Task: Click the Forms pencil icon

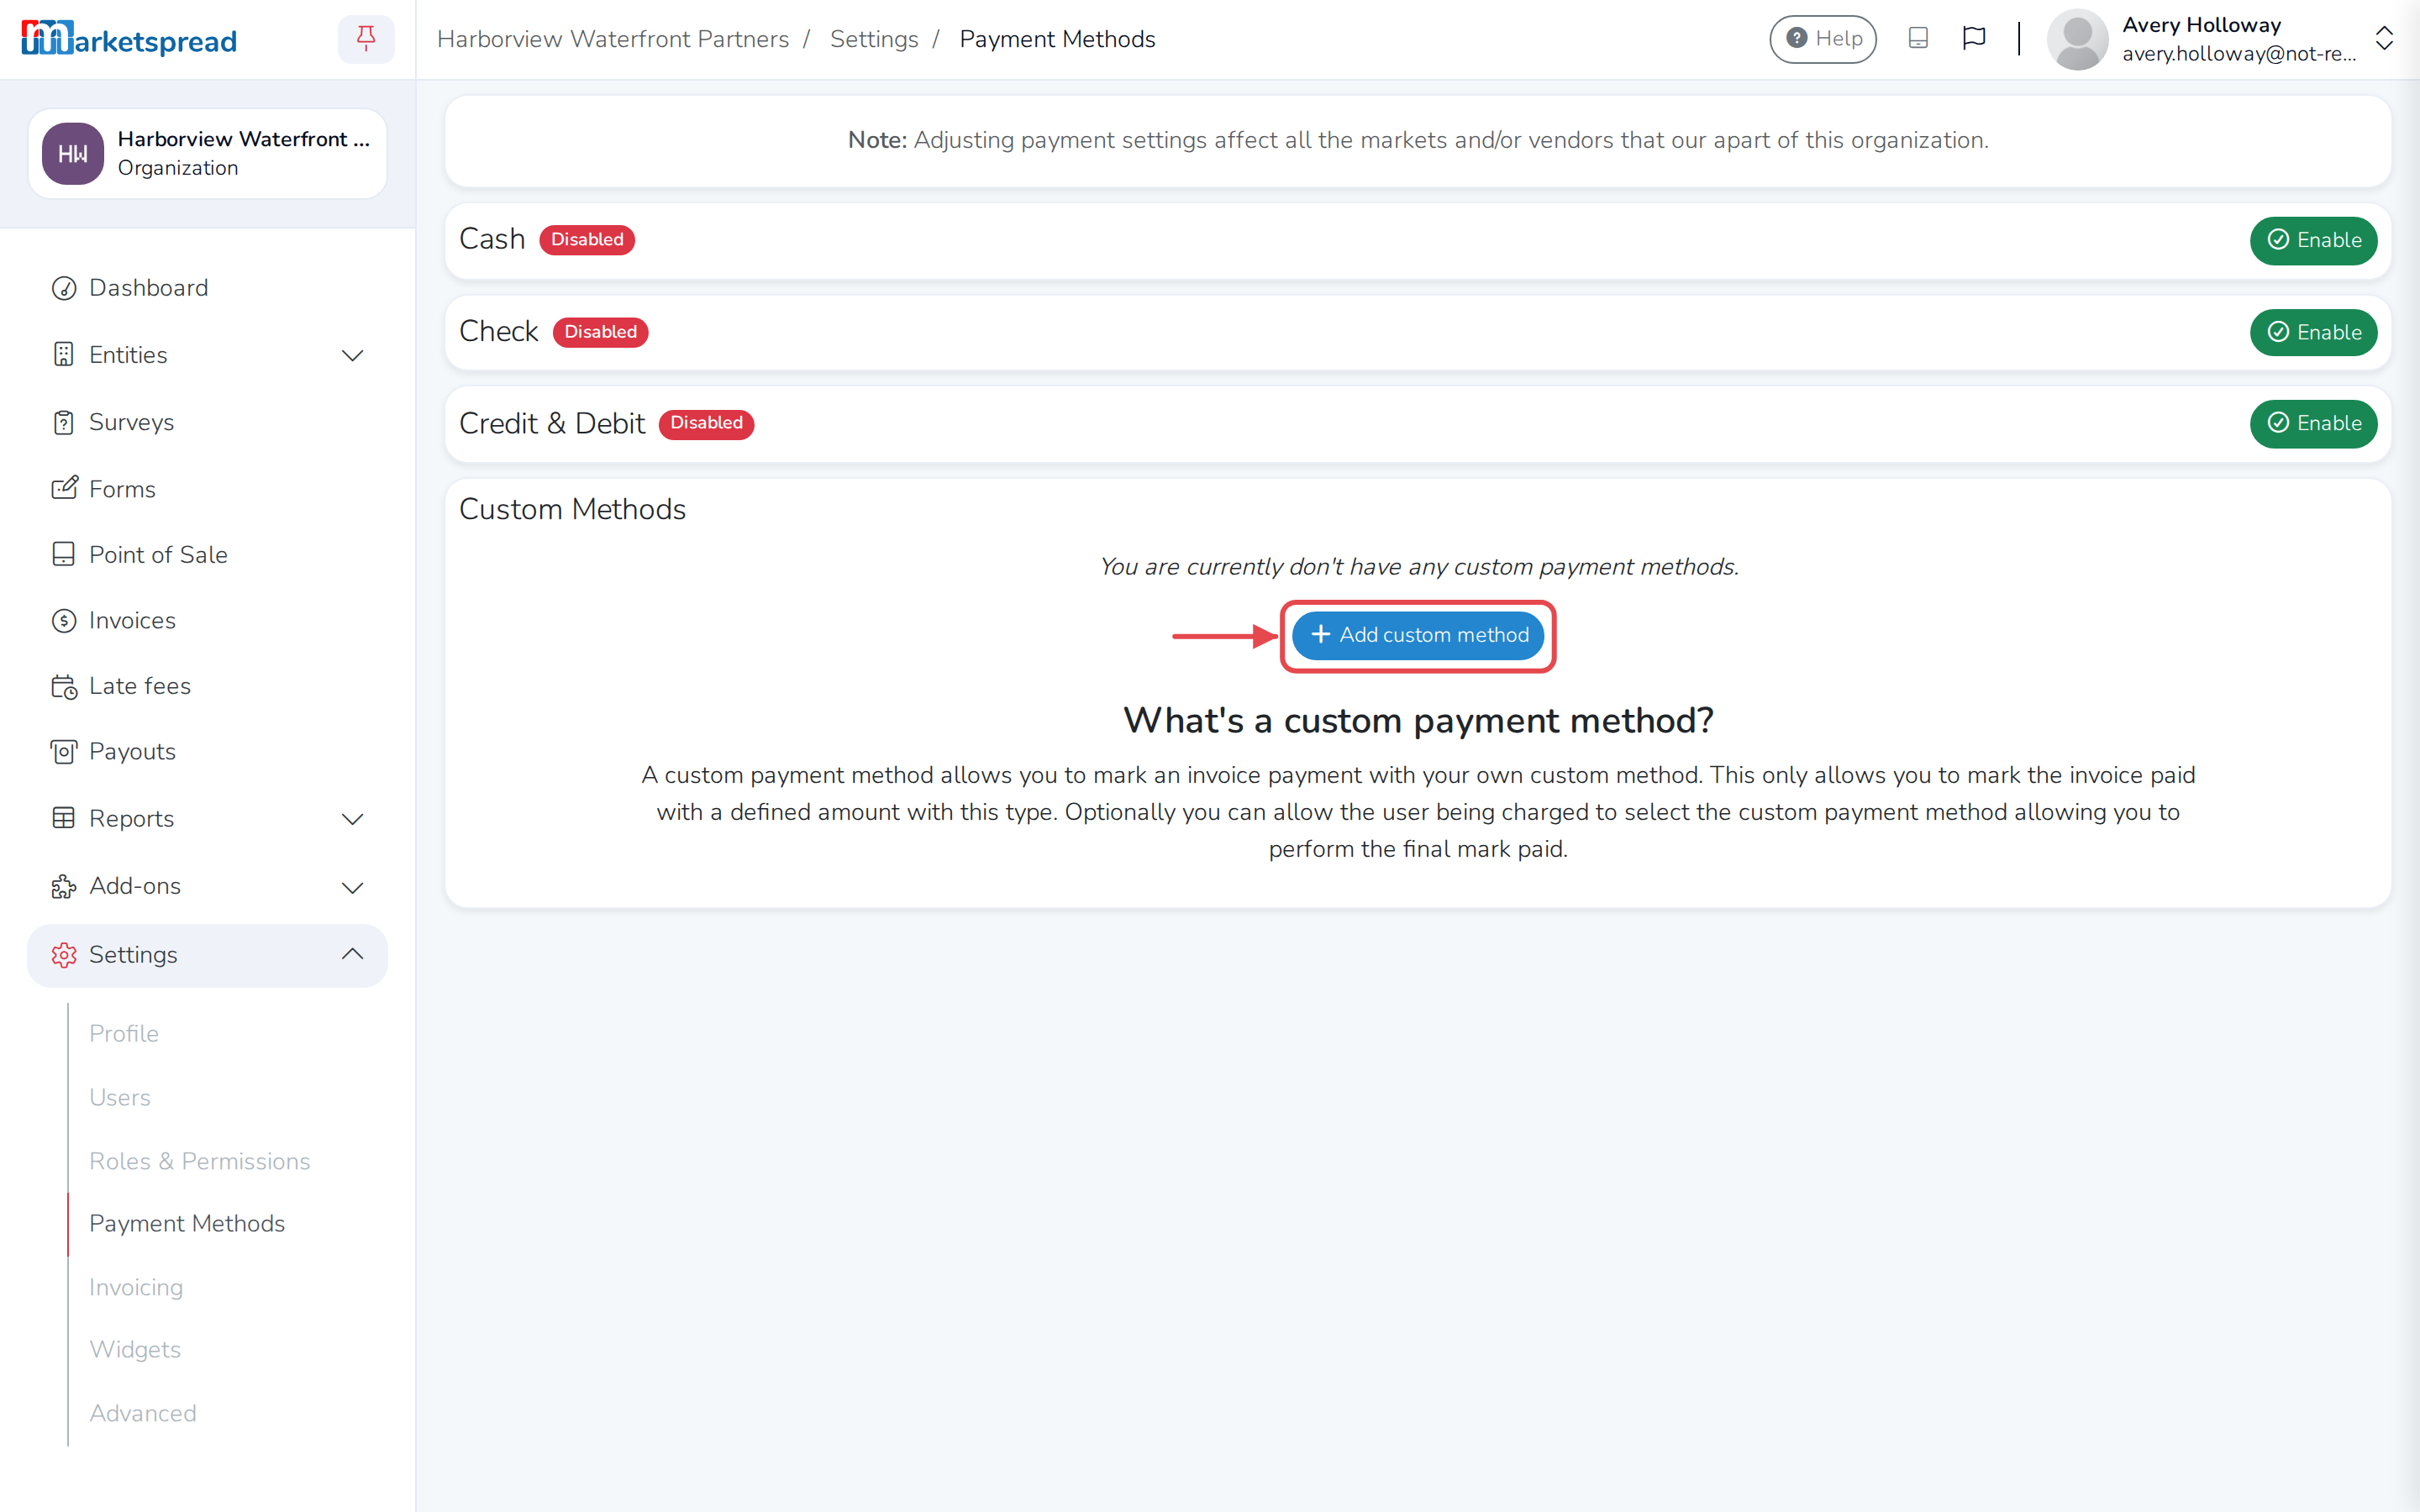Action: 64,488
